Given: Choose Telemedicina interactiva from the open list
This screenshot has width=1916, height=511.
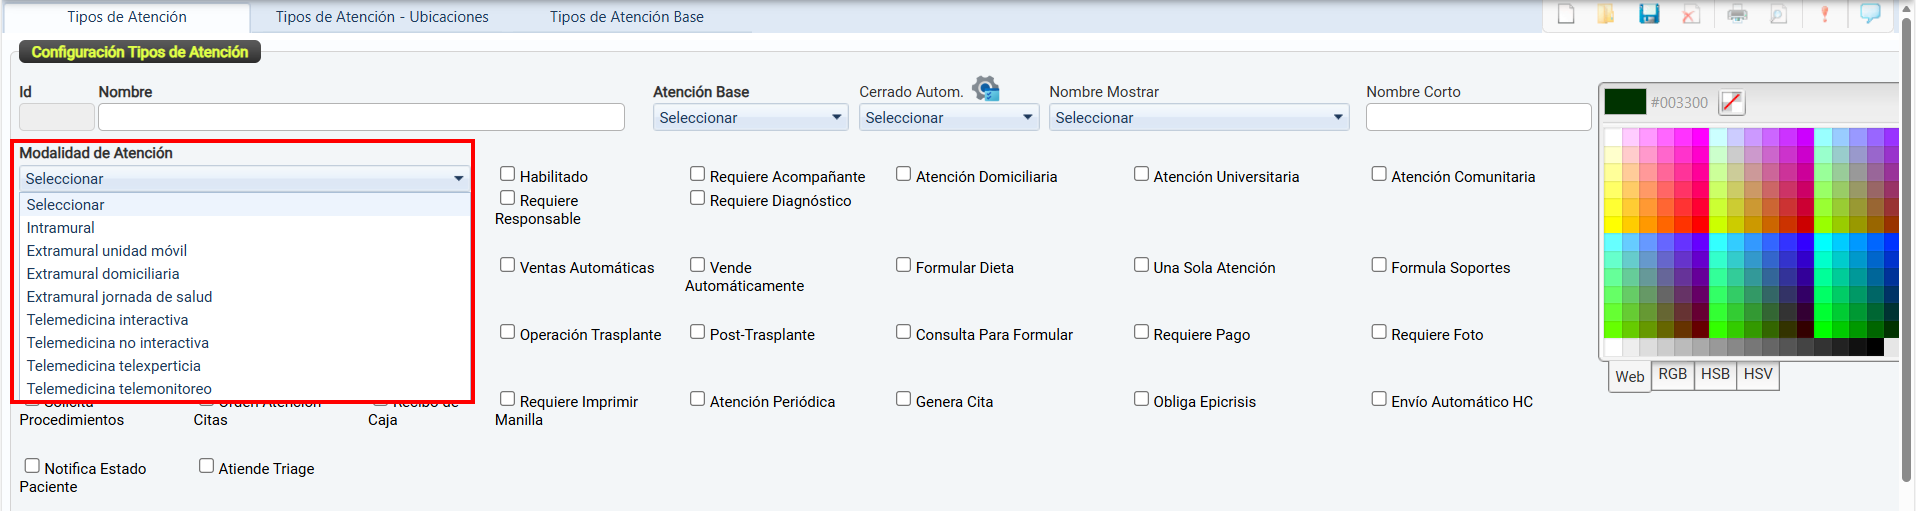Looking at the screenshot, I should coord(108,320).
